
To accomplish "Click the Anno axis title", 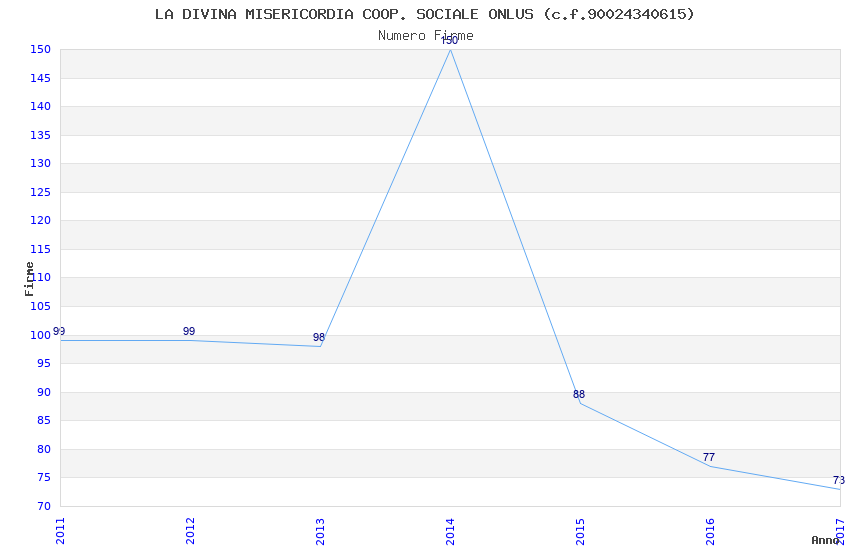I will 825,540.
